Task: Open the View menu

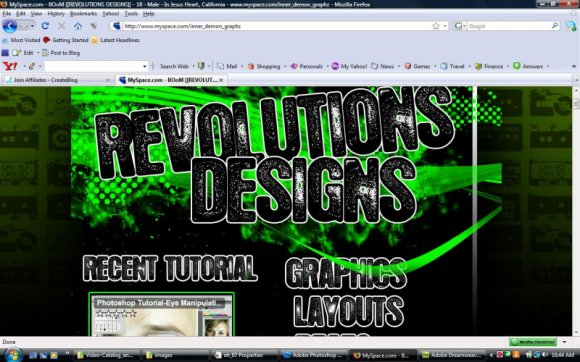Action: click(36, 14)
